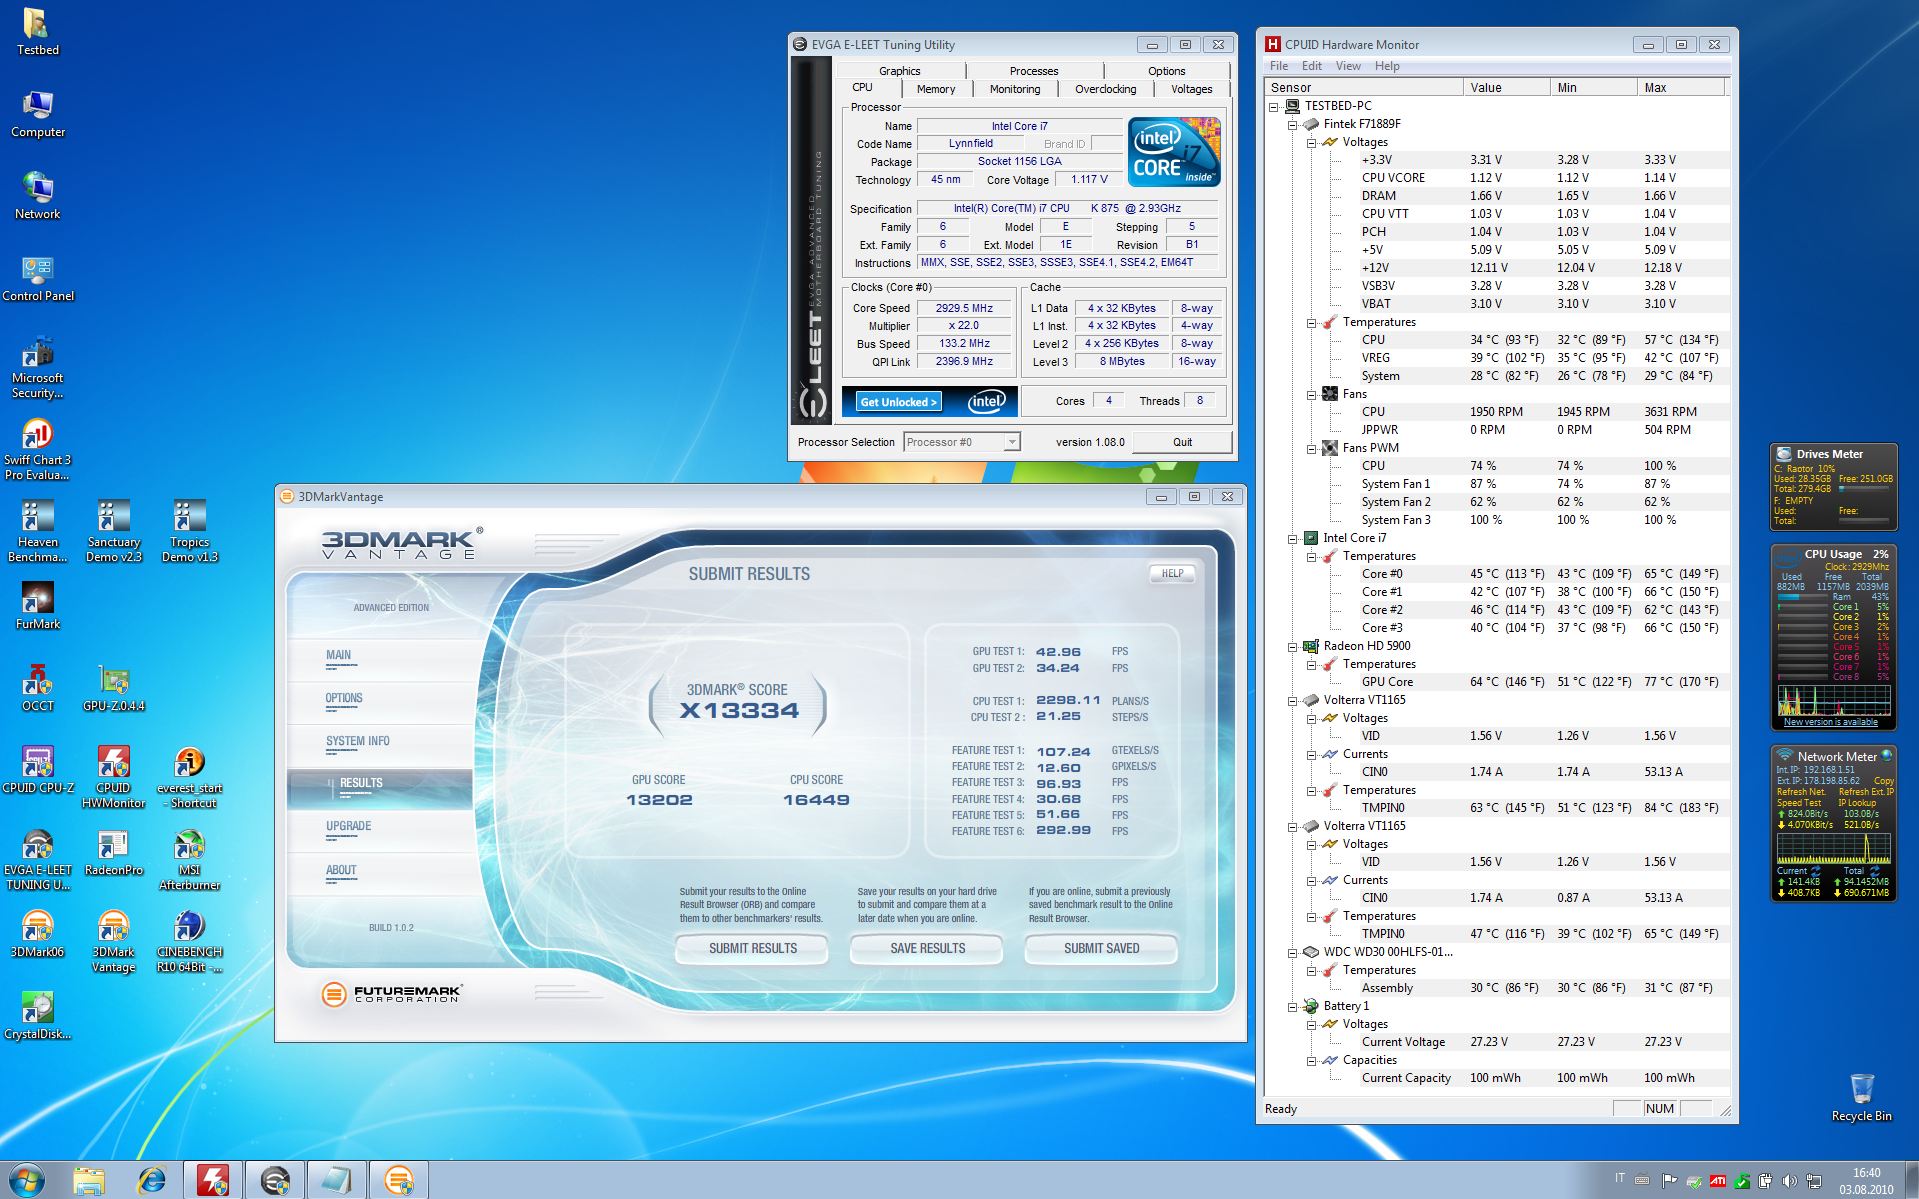Launch everest_start shortcut on desktop
Image resolution: width=1919 pixels, height=1199 pixels.
click(x=189, y=777)
